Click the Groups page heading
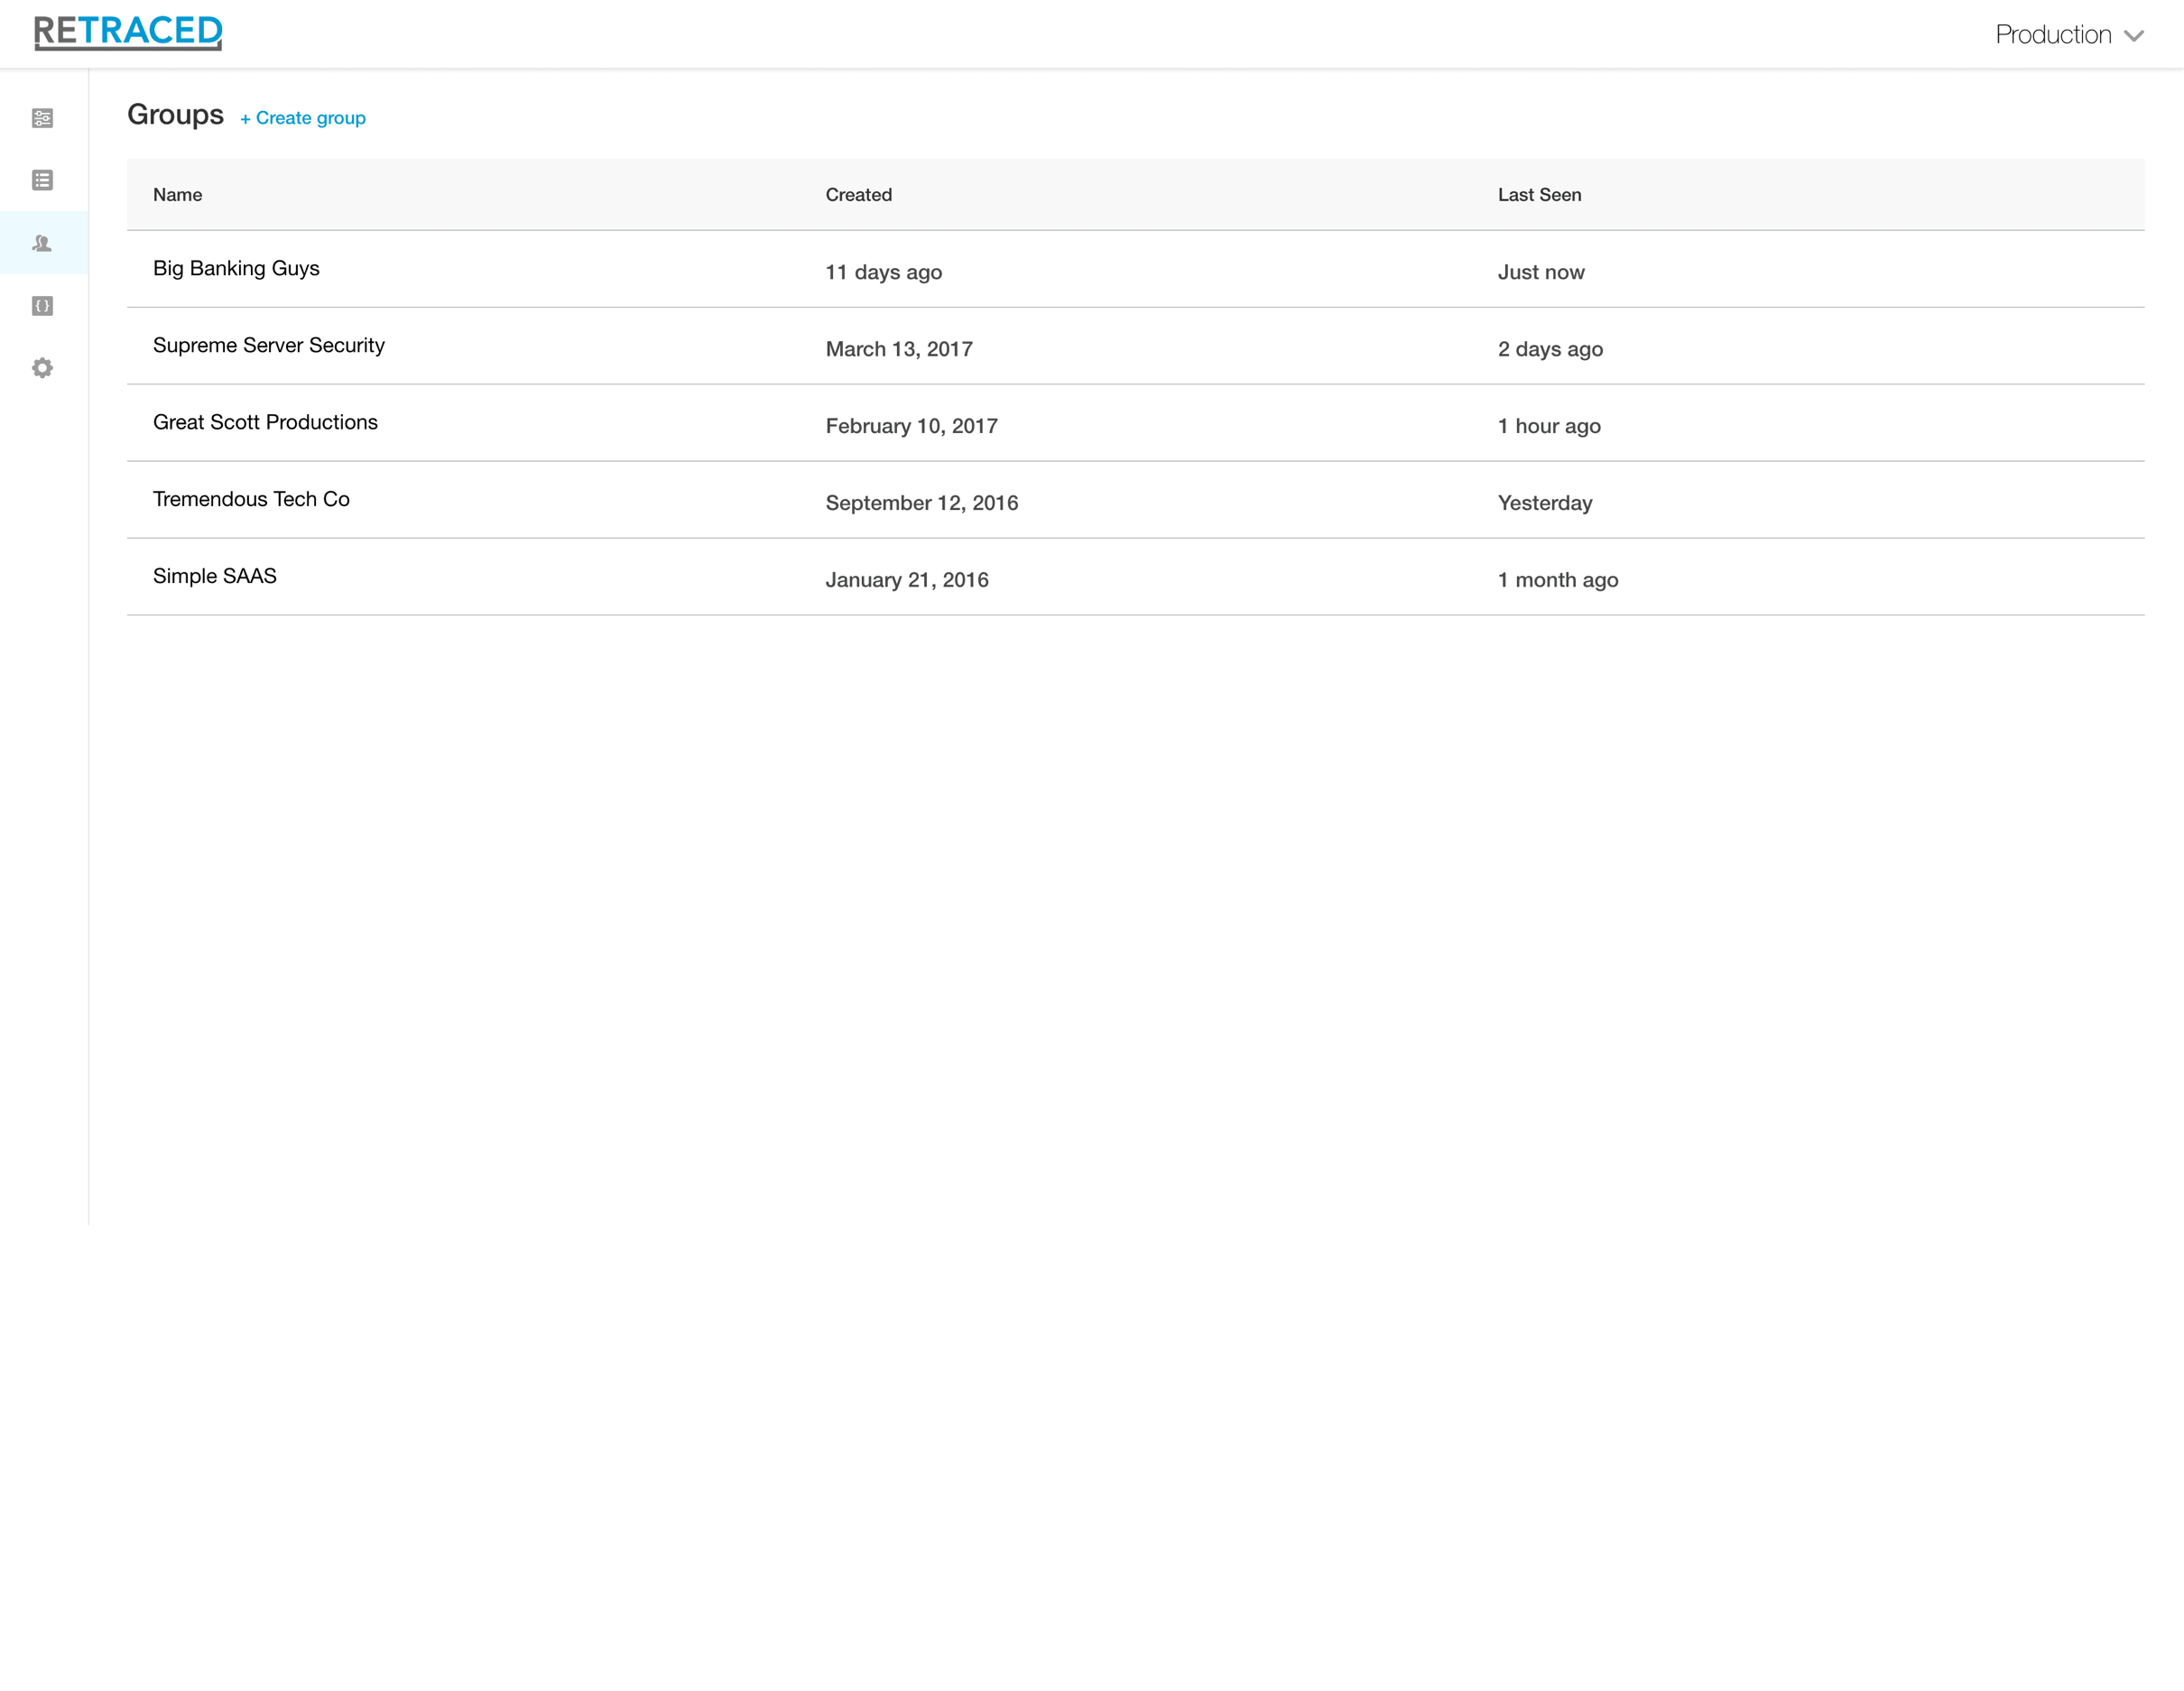The height and width of the screenshot is (1691, 2184). pos(175,115)
